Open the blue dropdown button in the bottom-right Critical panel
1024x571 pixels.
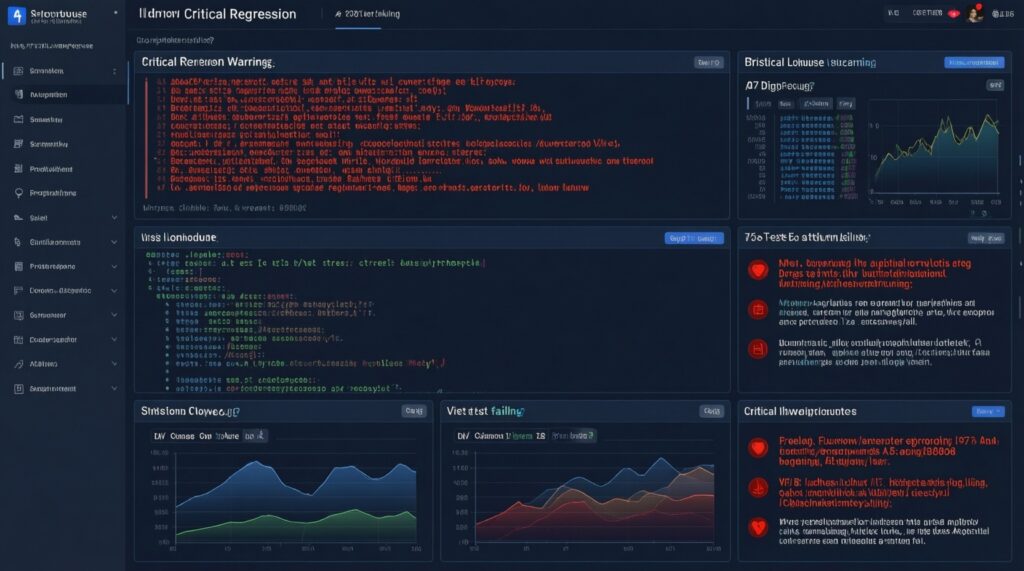(987, 412)
